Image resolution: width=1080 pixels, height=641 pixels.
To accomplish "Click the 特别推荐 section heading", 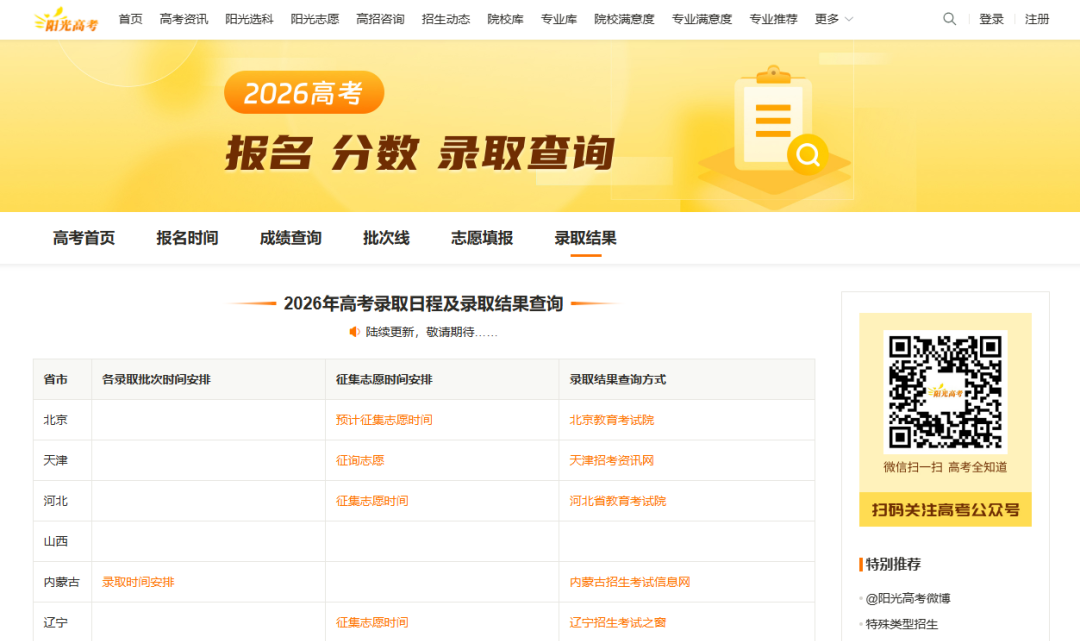I will click(x=893, y=565).
